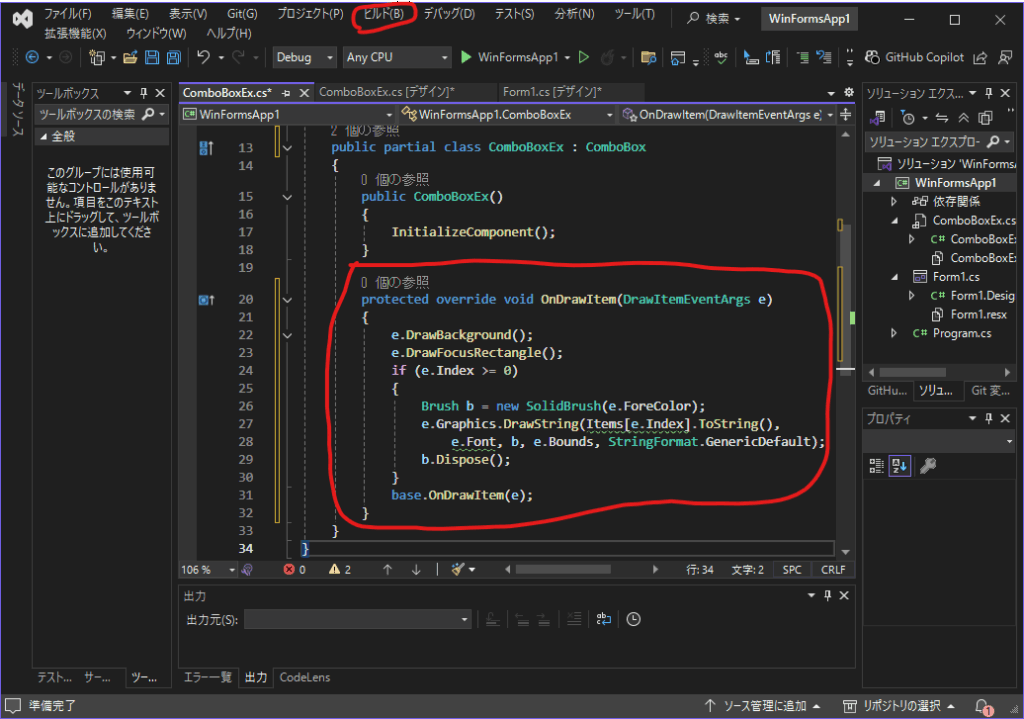
Task: Open the ビルド(B) menu
Action: tap(383, 15)
